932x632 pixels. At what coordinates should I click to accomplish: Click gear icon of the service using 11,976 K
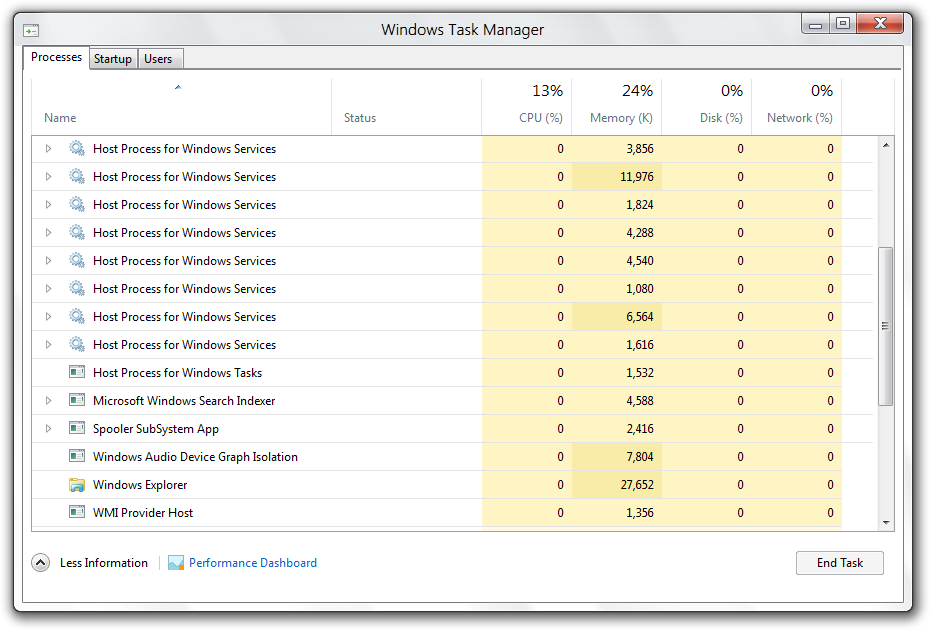point(77,177)
